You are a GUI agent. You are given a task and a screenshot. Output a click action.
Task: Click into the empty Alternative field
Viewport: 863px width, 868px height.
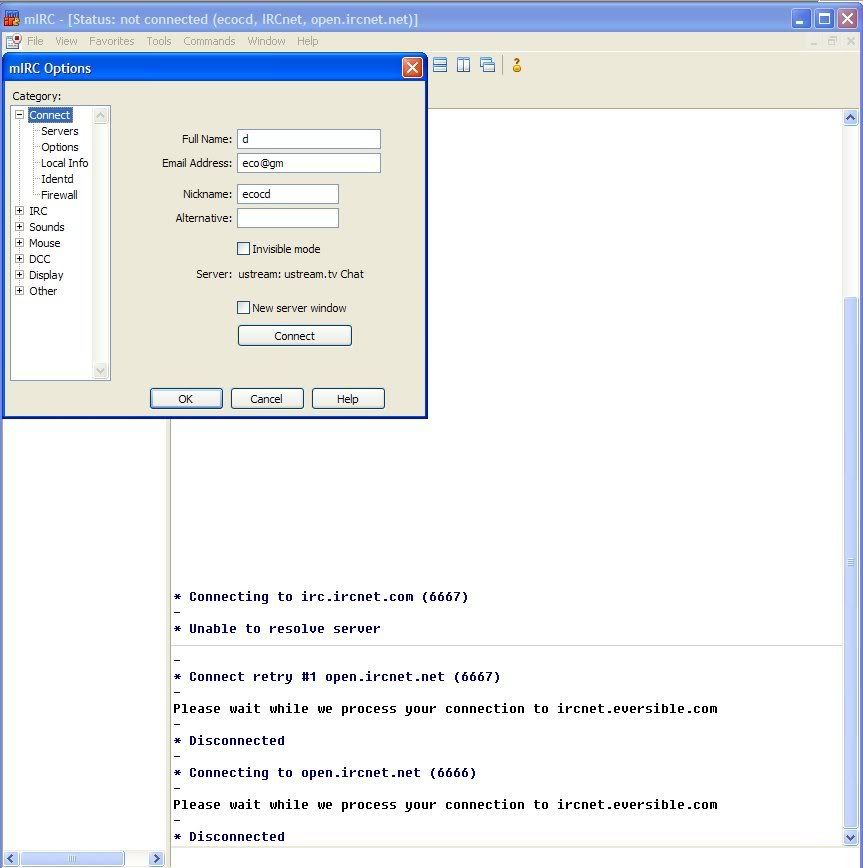point(288,218)
